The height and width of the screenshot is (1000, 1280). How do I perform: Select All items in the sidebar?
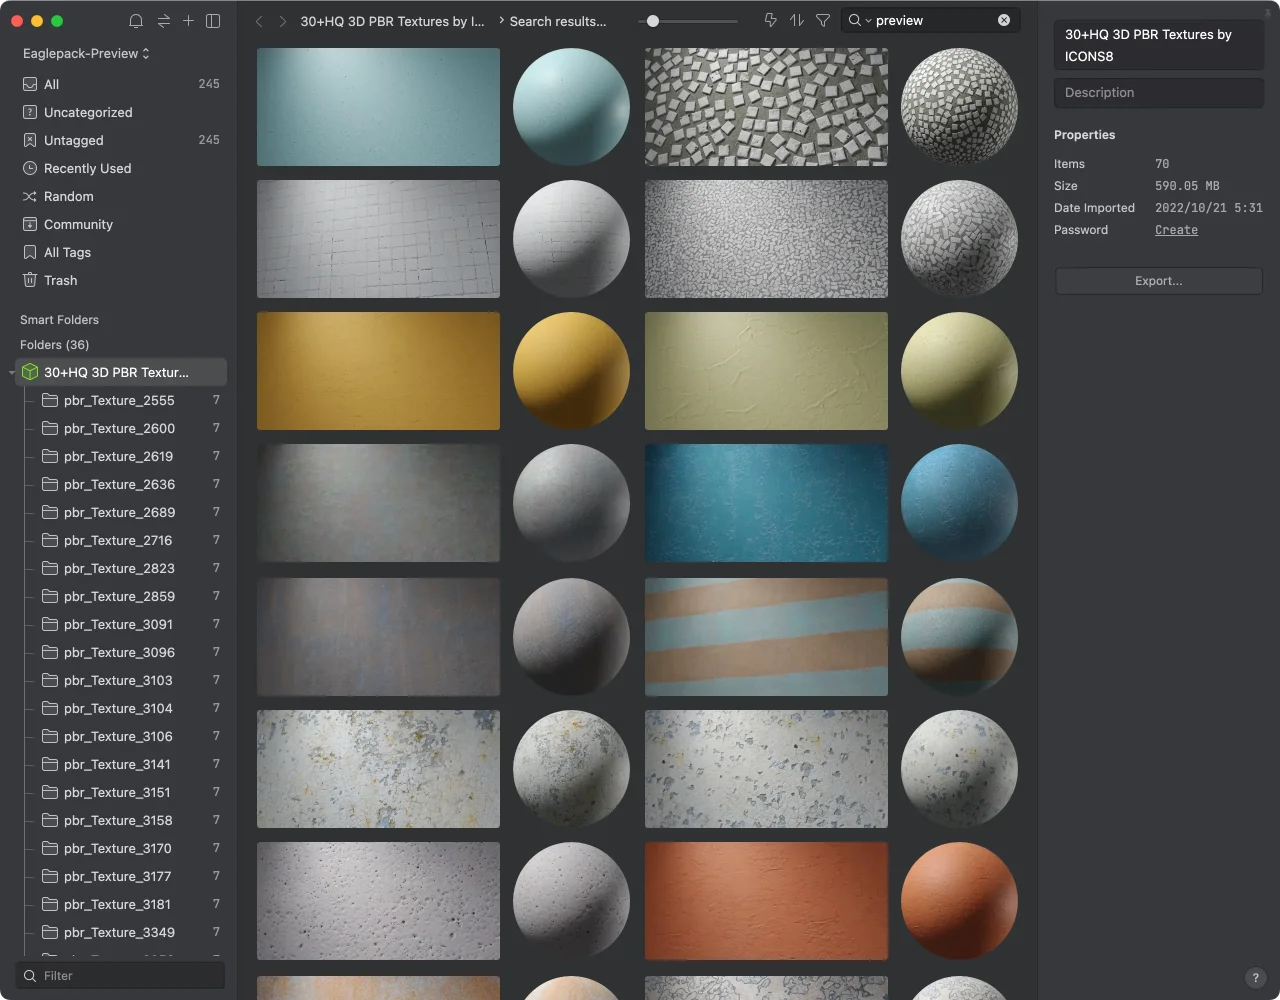tap(121, 84)
